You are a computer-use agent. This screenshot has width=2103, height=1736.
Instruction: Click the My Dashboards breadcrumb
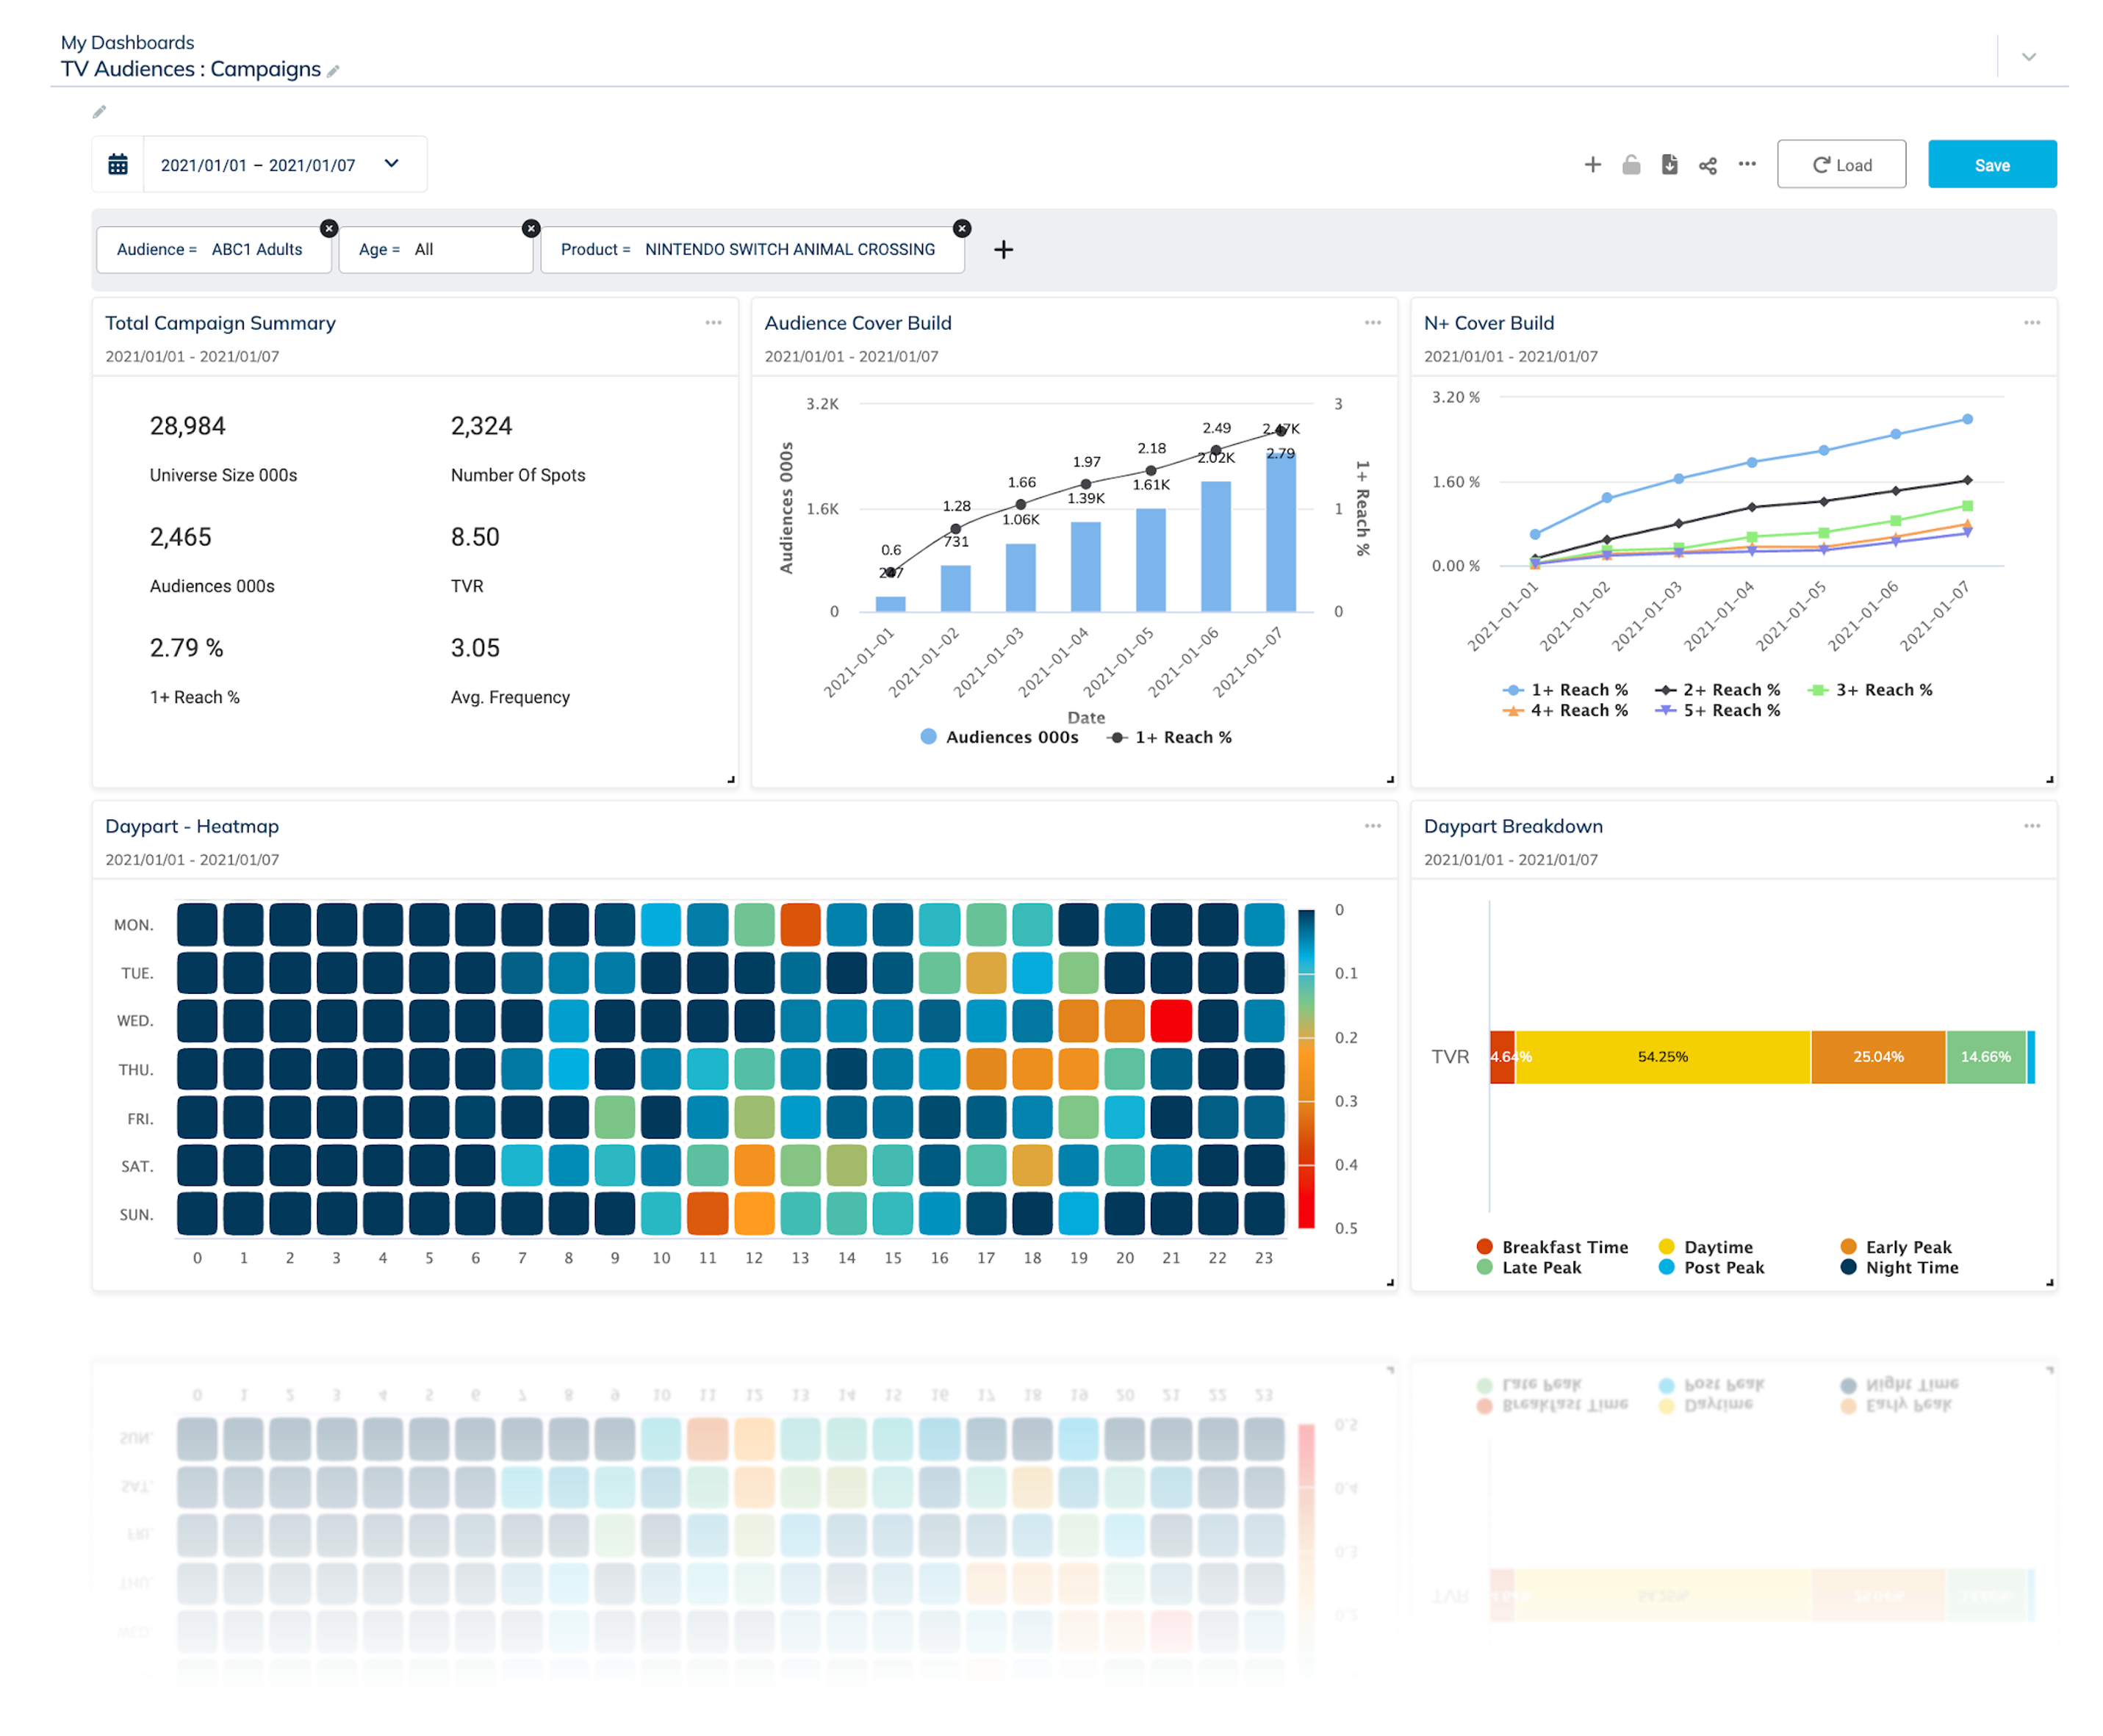127,42
